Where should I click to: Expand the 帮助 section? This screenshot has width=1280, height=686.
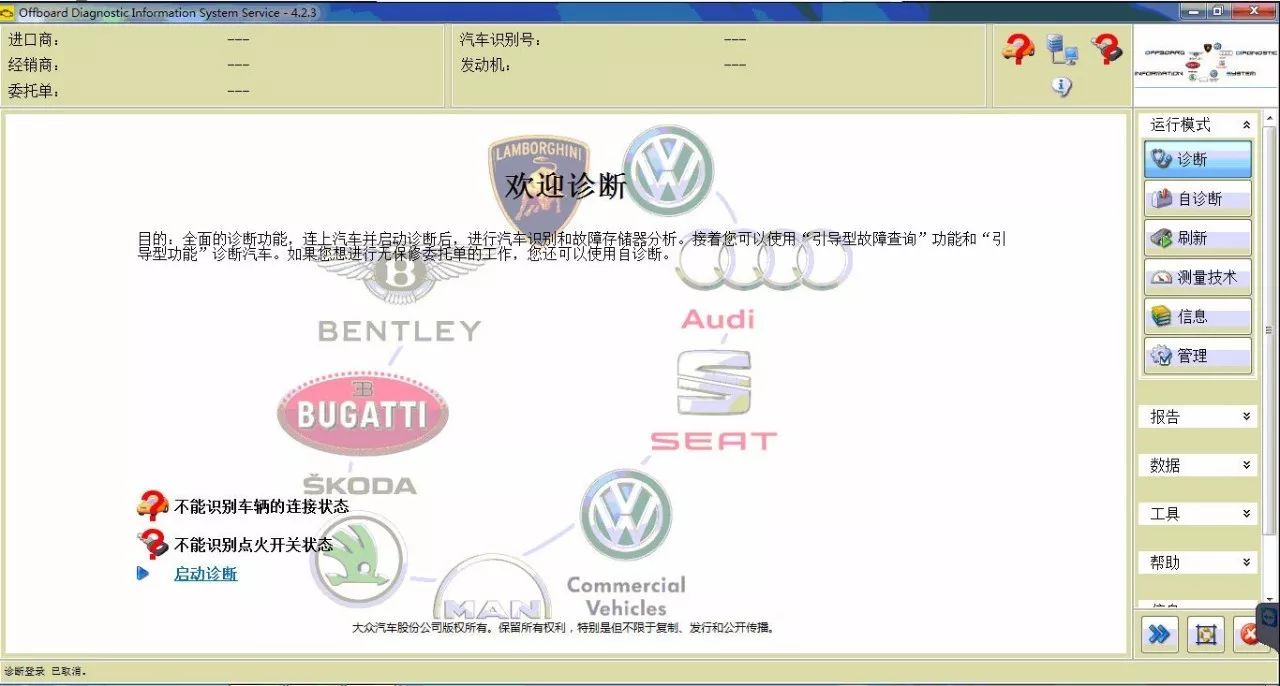pyautogui.click(x=1198, y=562)
